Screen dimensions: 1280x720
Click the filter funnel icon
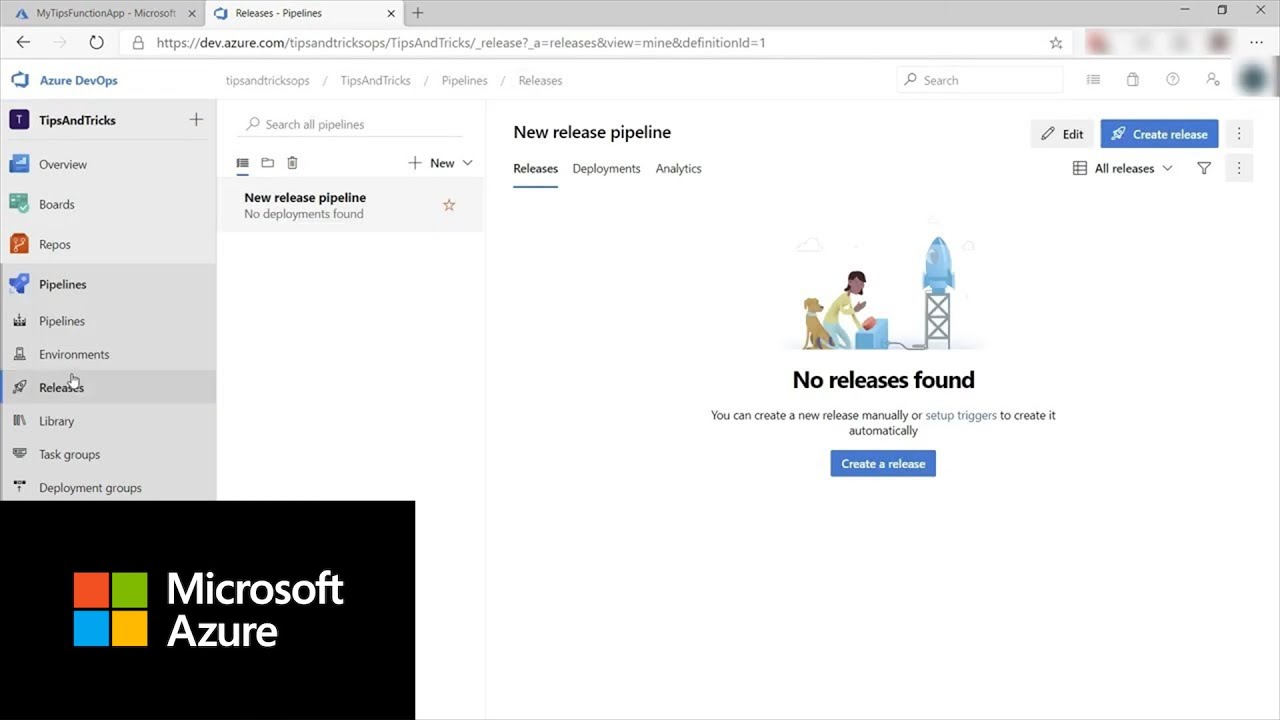point(1204,169)
